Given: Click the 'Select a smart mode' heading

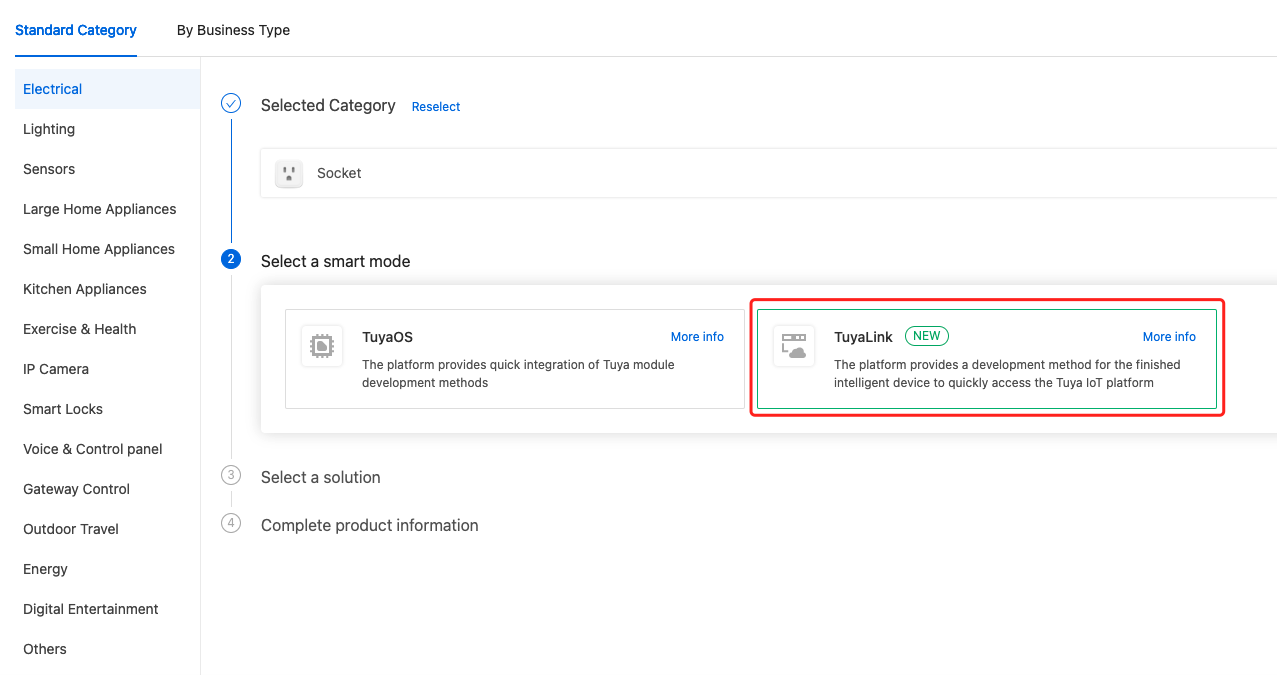Looking at the screenshot, I should (x=336, y=261).
